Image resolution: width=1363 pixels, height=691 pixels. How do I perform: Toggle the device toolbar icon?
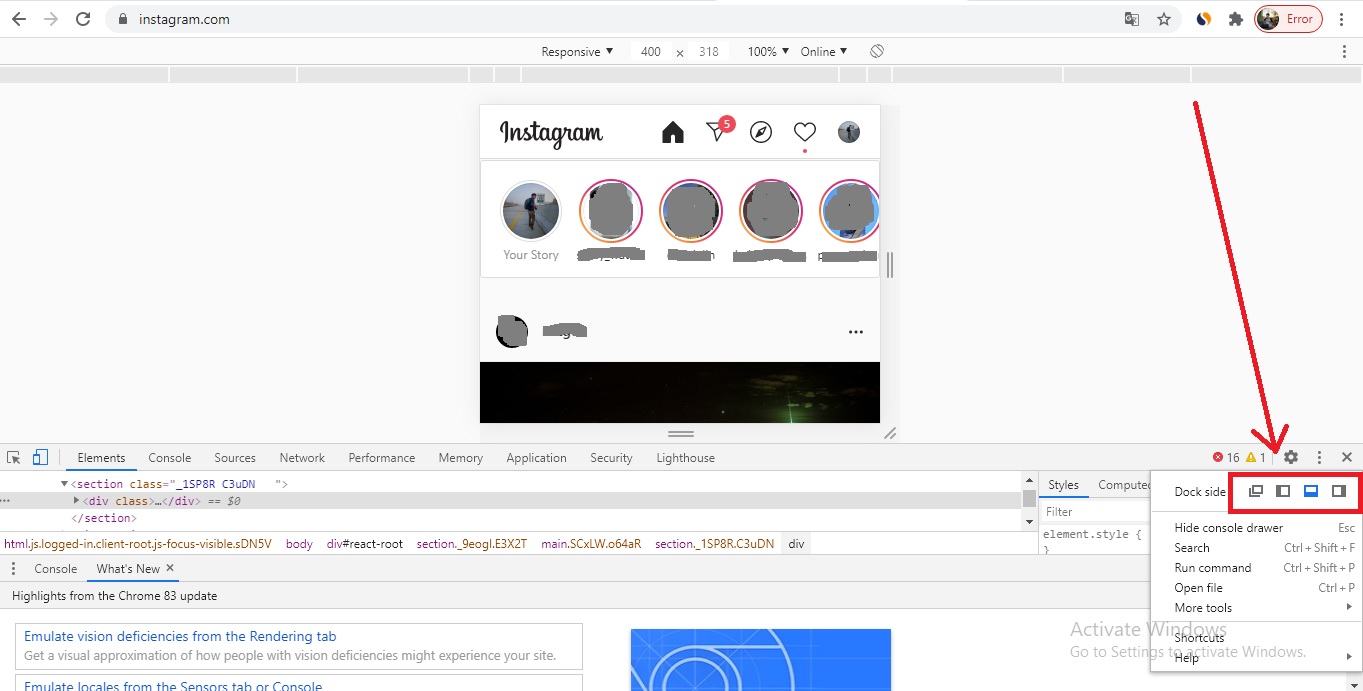[x=40, y=457]
